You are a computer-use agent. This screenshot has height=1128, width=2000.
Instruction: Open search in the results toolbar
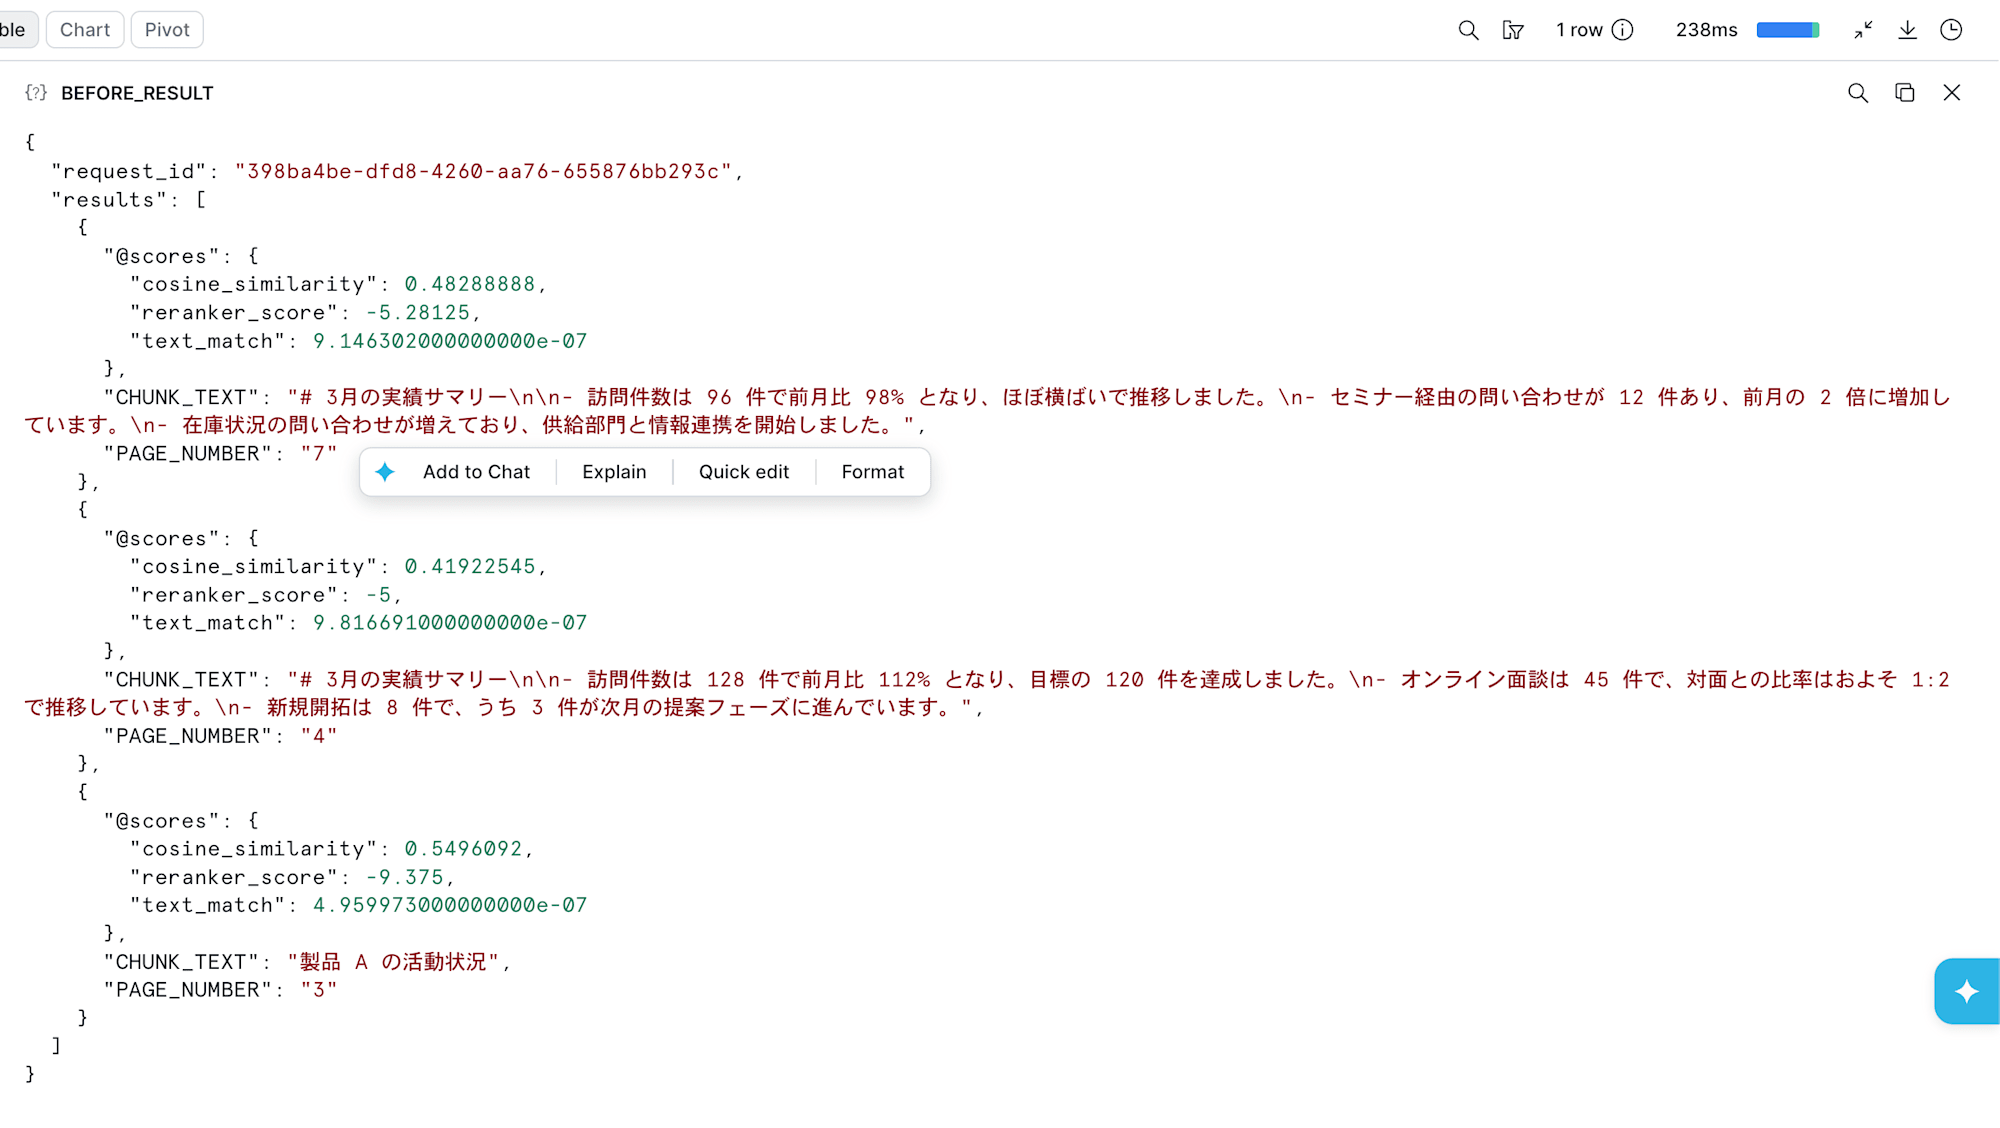tap(1468, 30)
